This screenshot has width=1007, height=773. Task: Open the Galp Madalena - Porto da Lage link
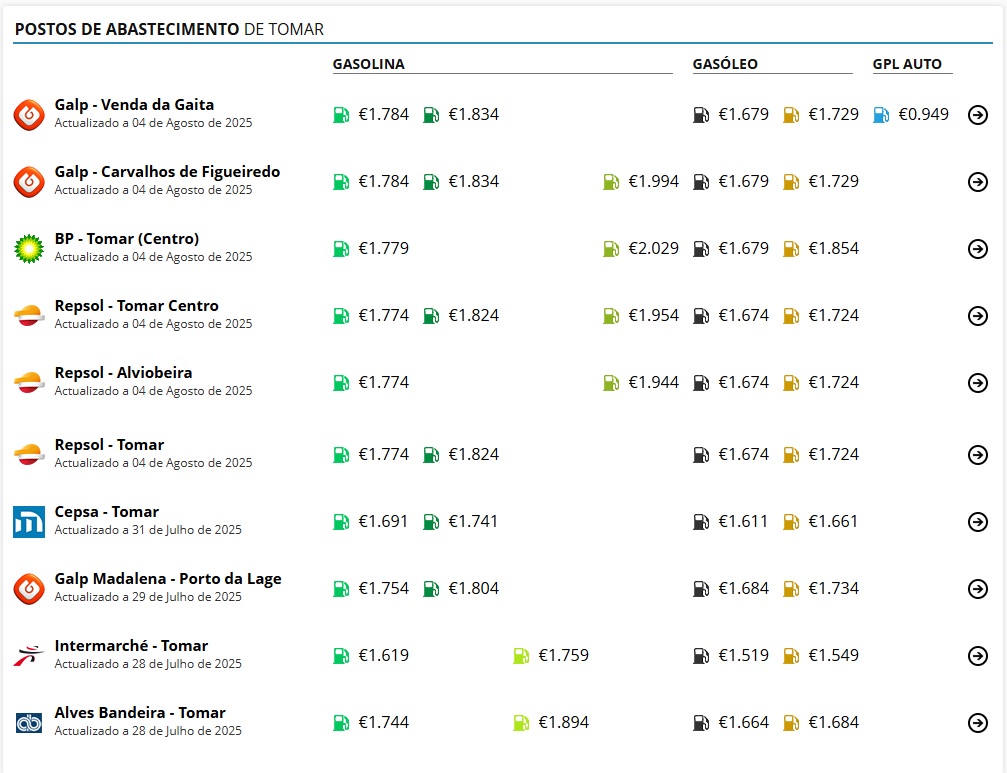pos(168,579)
